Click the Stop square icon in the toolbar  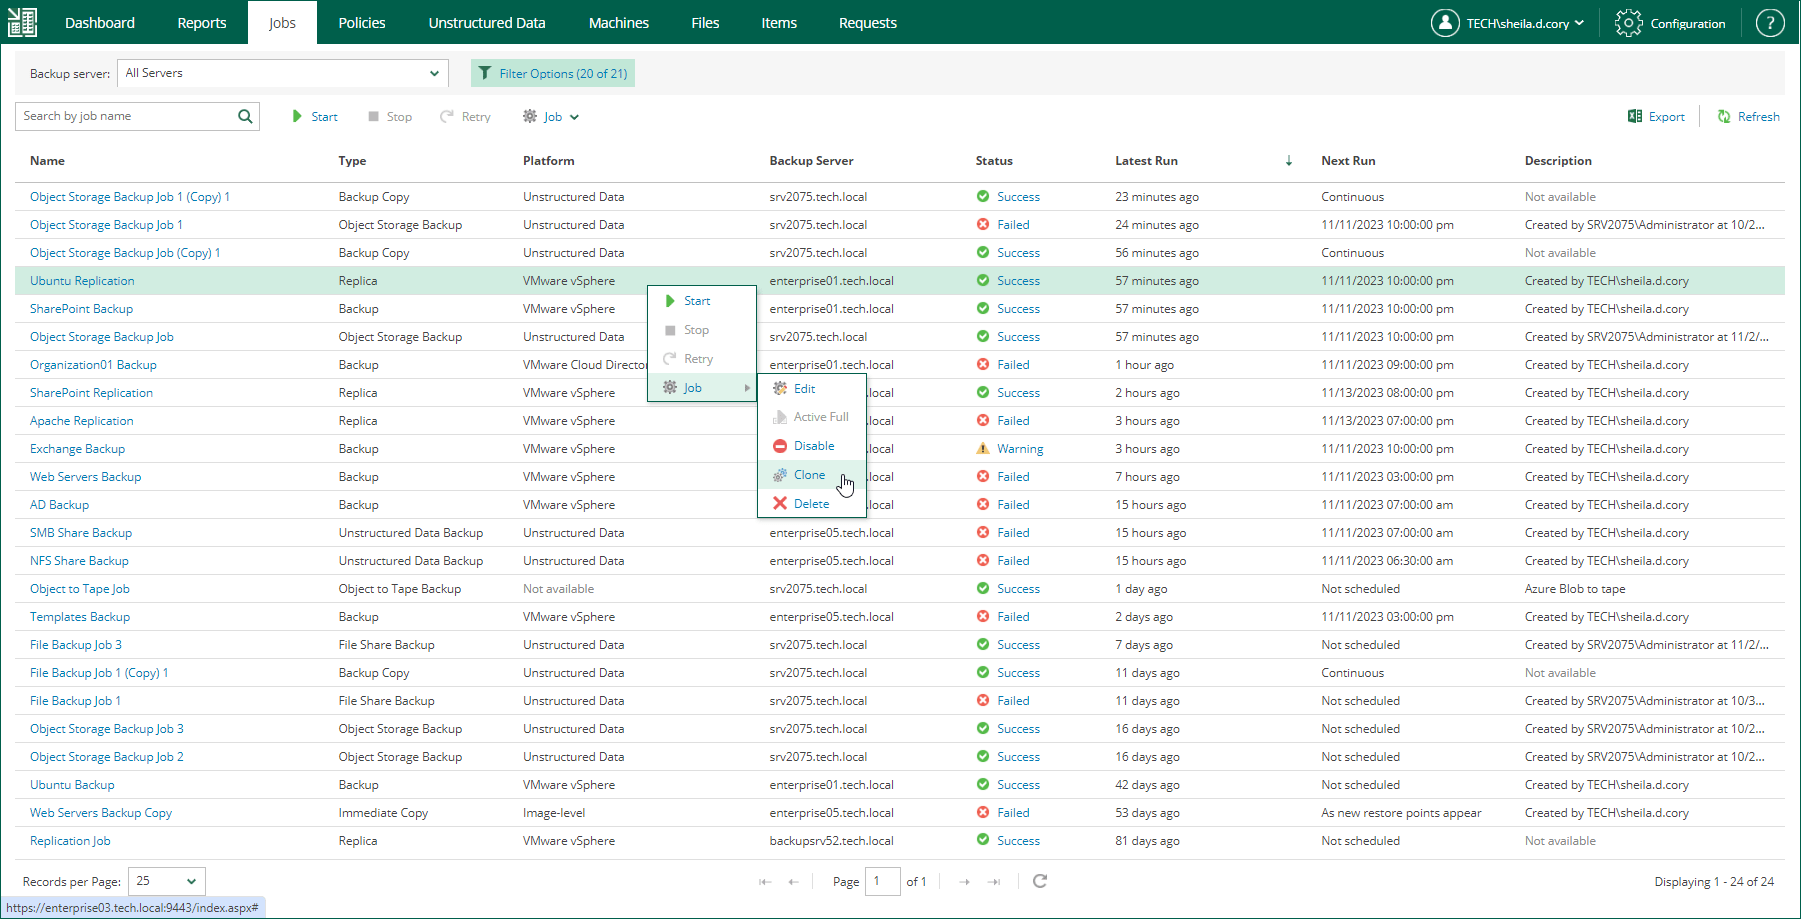[x=371, y=116]
